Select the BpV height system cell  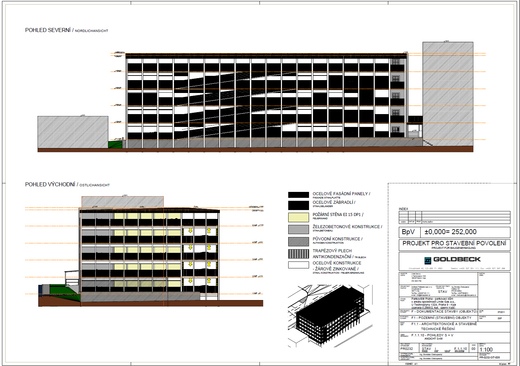pyautogui.click(x=409, y=232)
